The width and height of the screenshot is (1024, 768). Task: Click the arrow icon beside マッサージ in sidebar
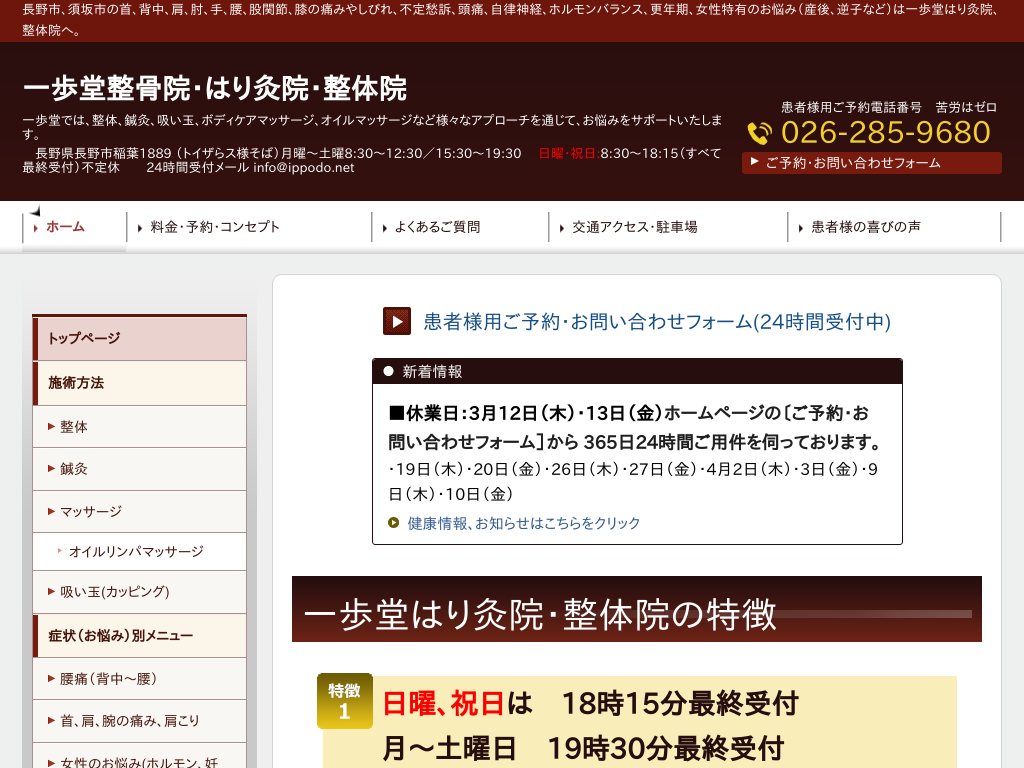(51, 512)
